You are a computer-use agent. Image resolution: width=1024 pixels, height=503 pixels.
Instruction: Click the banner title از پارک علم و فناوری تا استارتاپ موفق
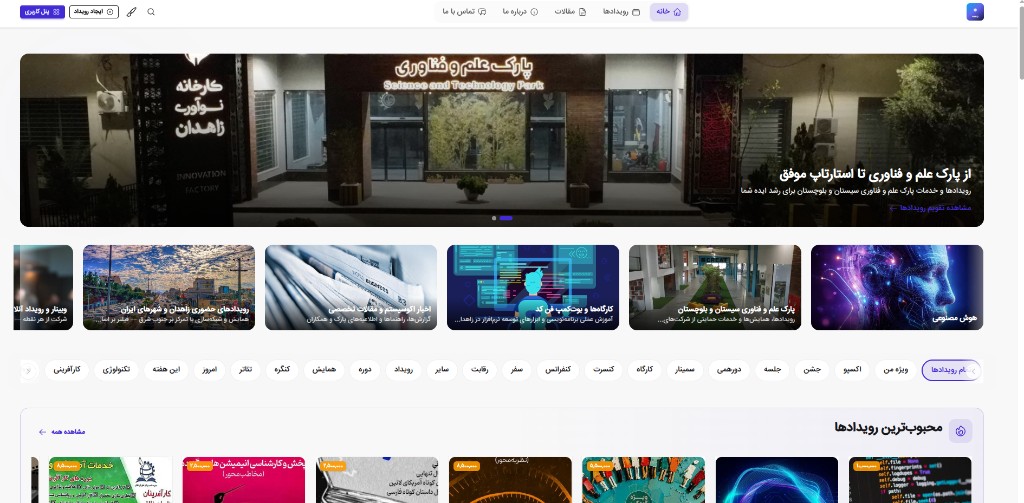(x=875, y=174)
